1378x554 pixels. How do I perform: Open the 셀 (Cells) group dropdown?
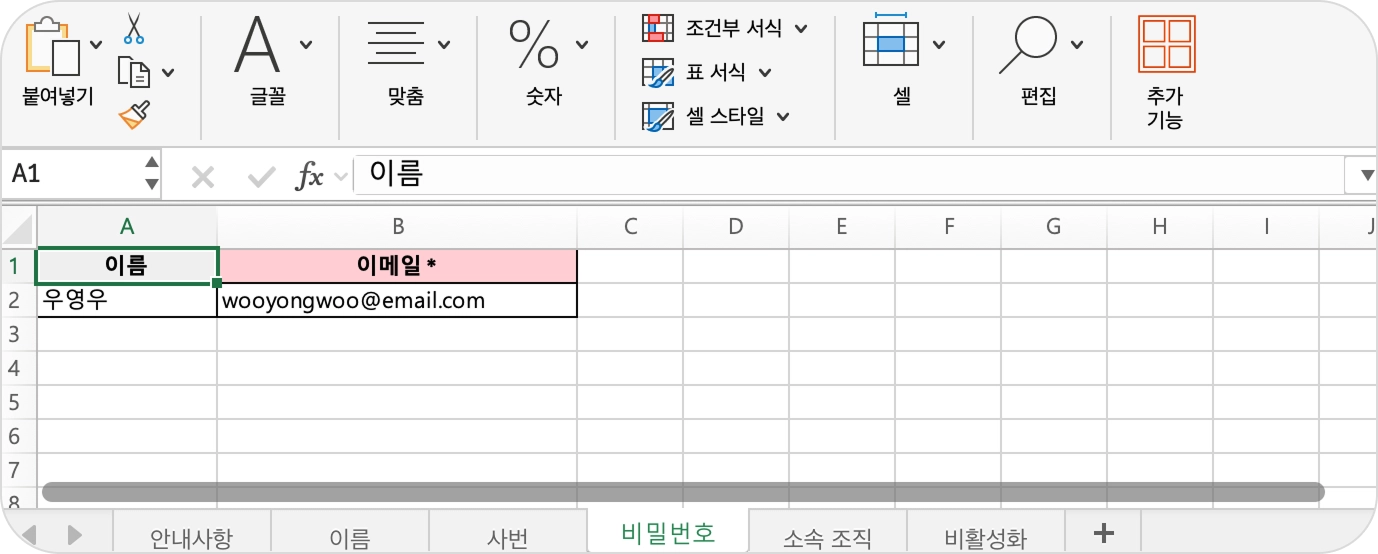coord(939,45)
